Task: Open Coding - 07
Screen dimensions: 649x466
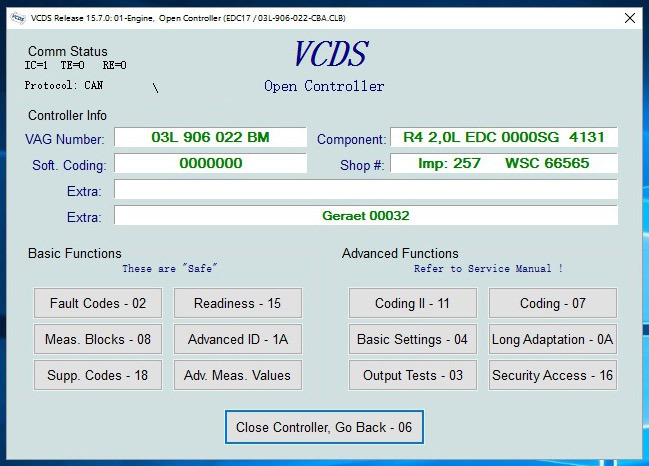Action: pyautogui.click(x=553, y=303)
